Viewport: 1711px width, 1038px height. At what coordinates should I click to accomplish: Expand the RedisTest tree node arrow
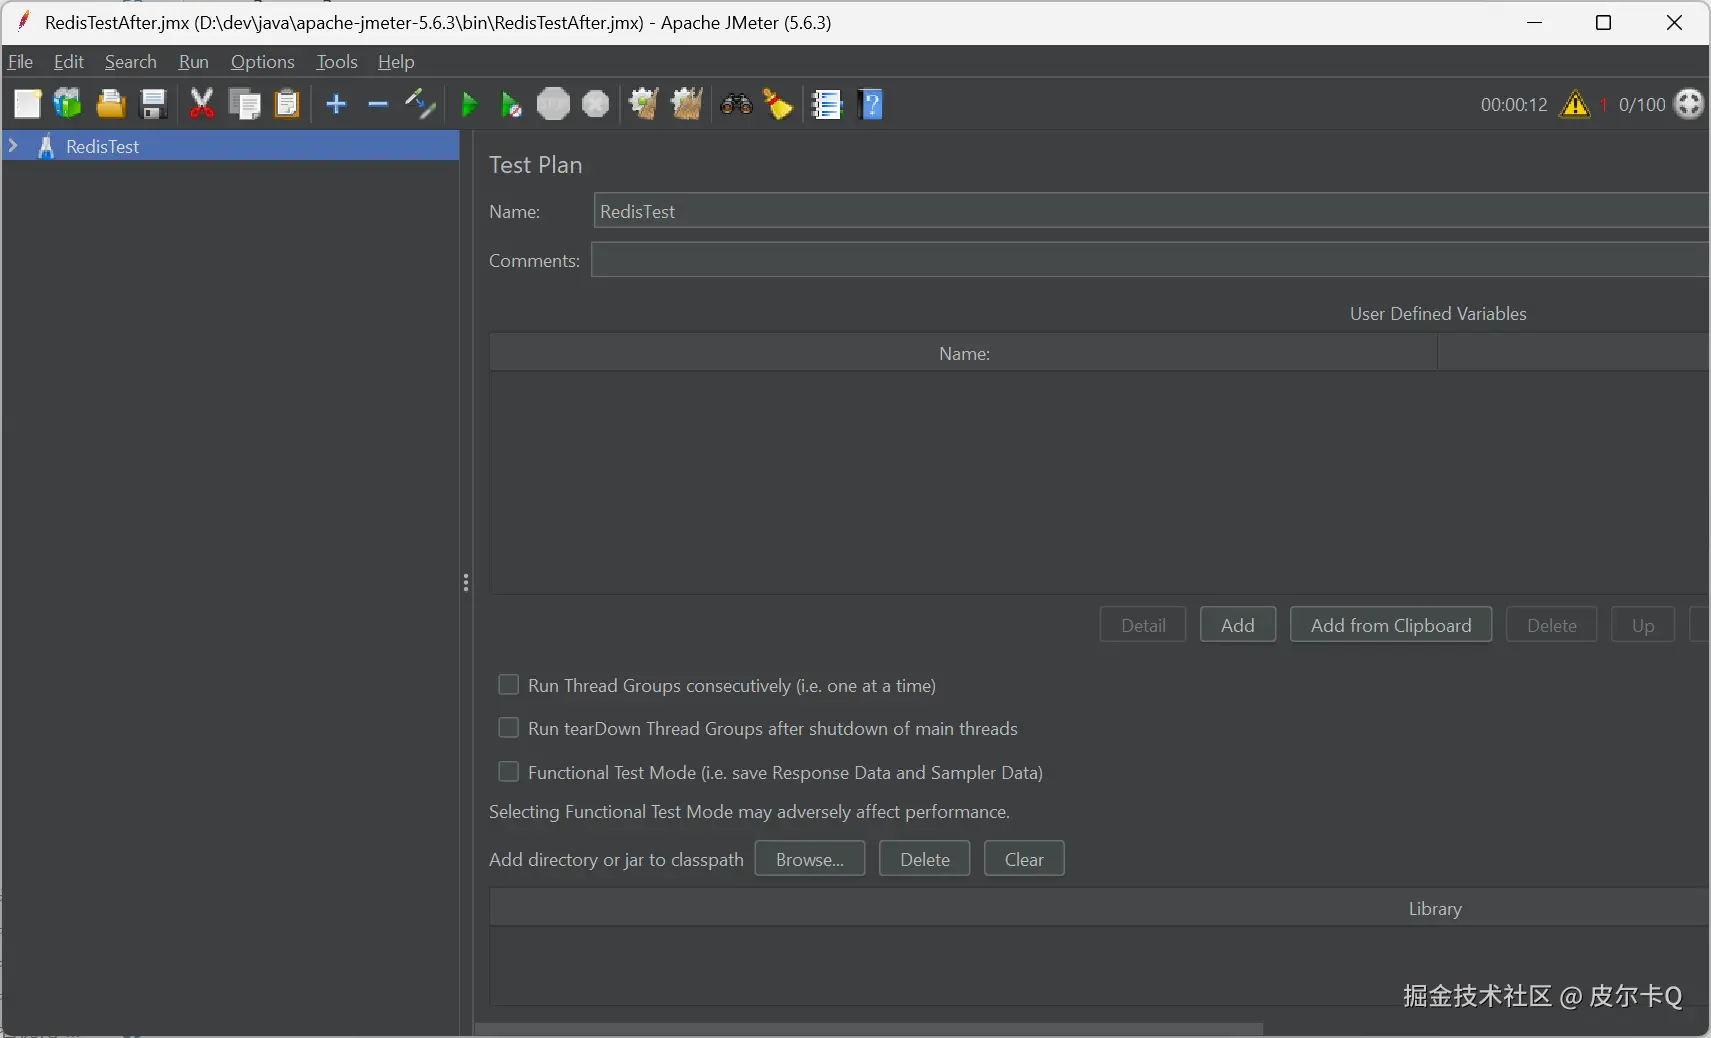(x=13, y=146)
